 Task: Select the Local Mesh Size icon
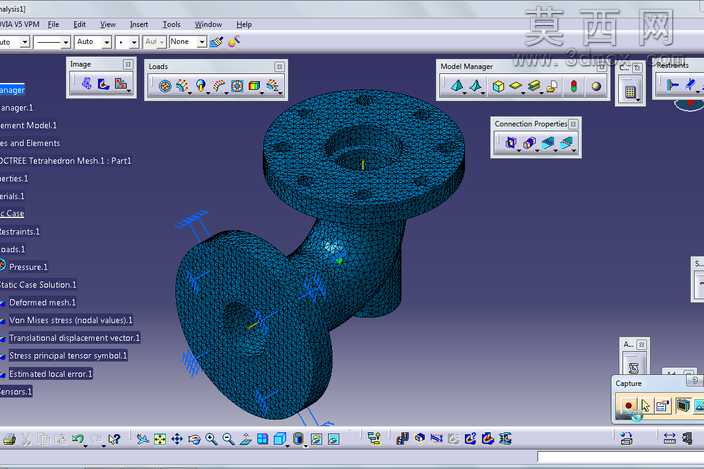coord(475,85)
